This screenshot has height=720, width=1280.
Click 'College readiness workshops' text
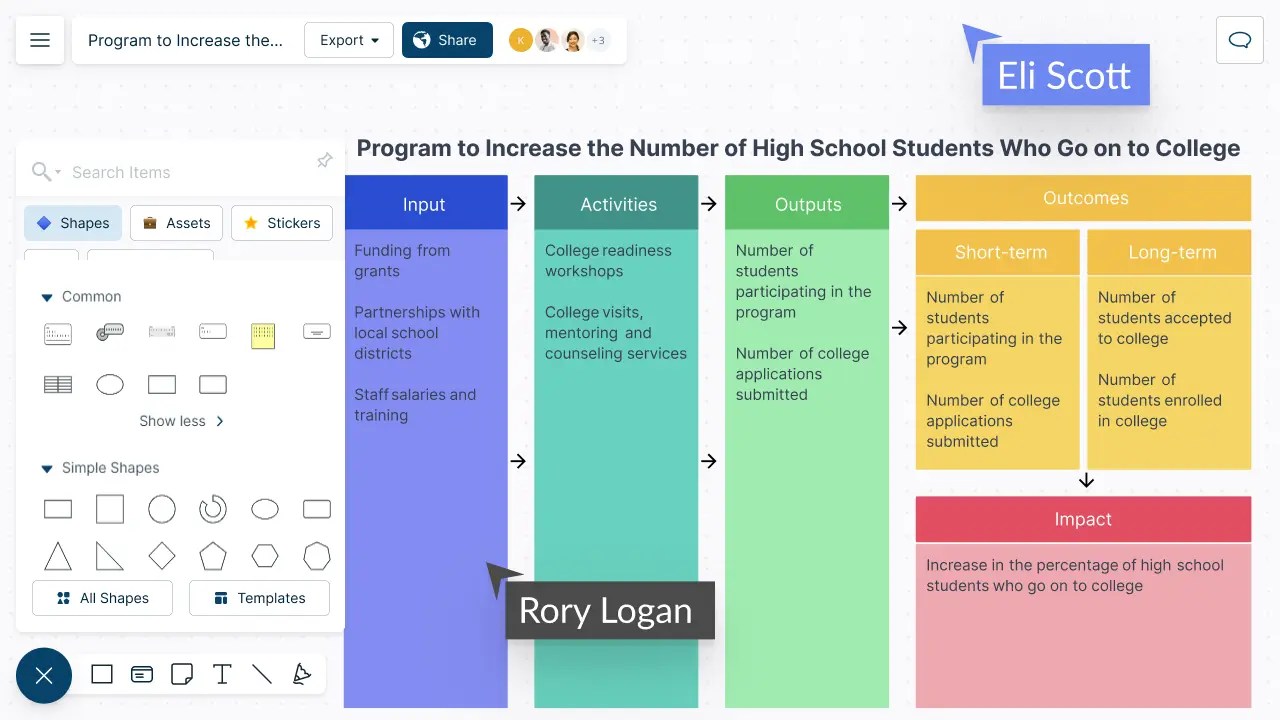(x=608, y=261)
